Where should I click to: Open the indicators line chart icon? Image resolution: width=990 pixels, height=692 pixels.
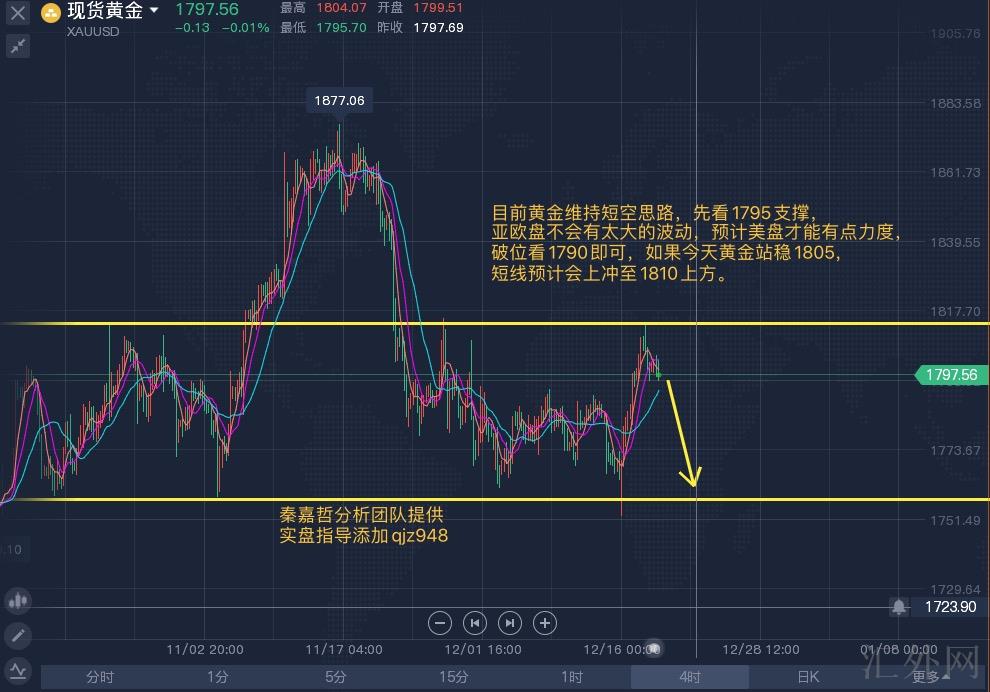pyautogui.click(x=18, y=671)
